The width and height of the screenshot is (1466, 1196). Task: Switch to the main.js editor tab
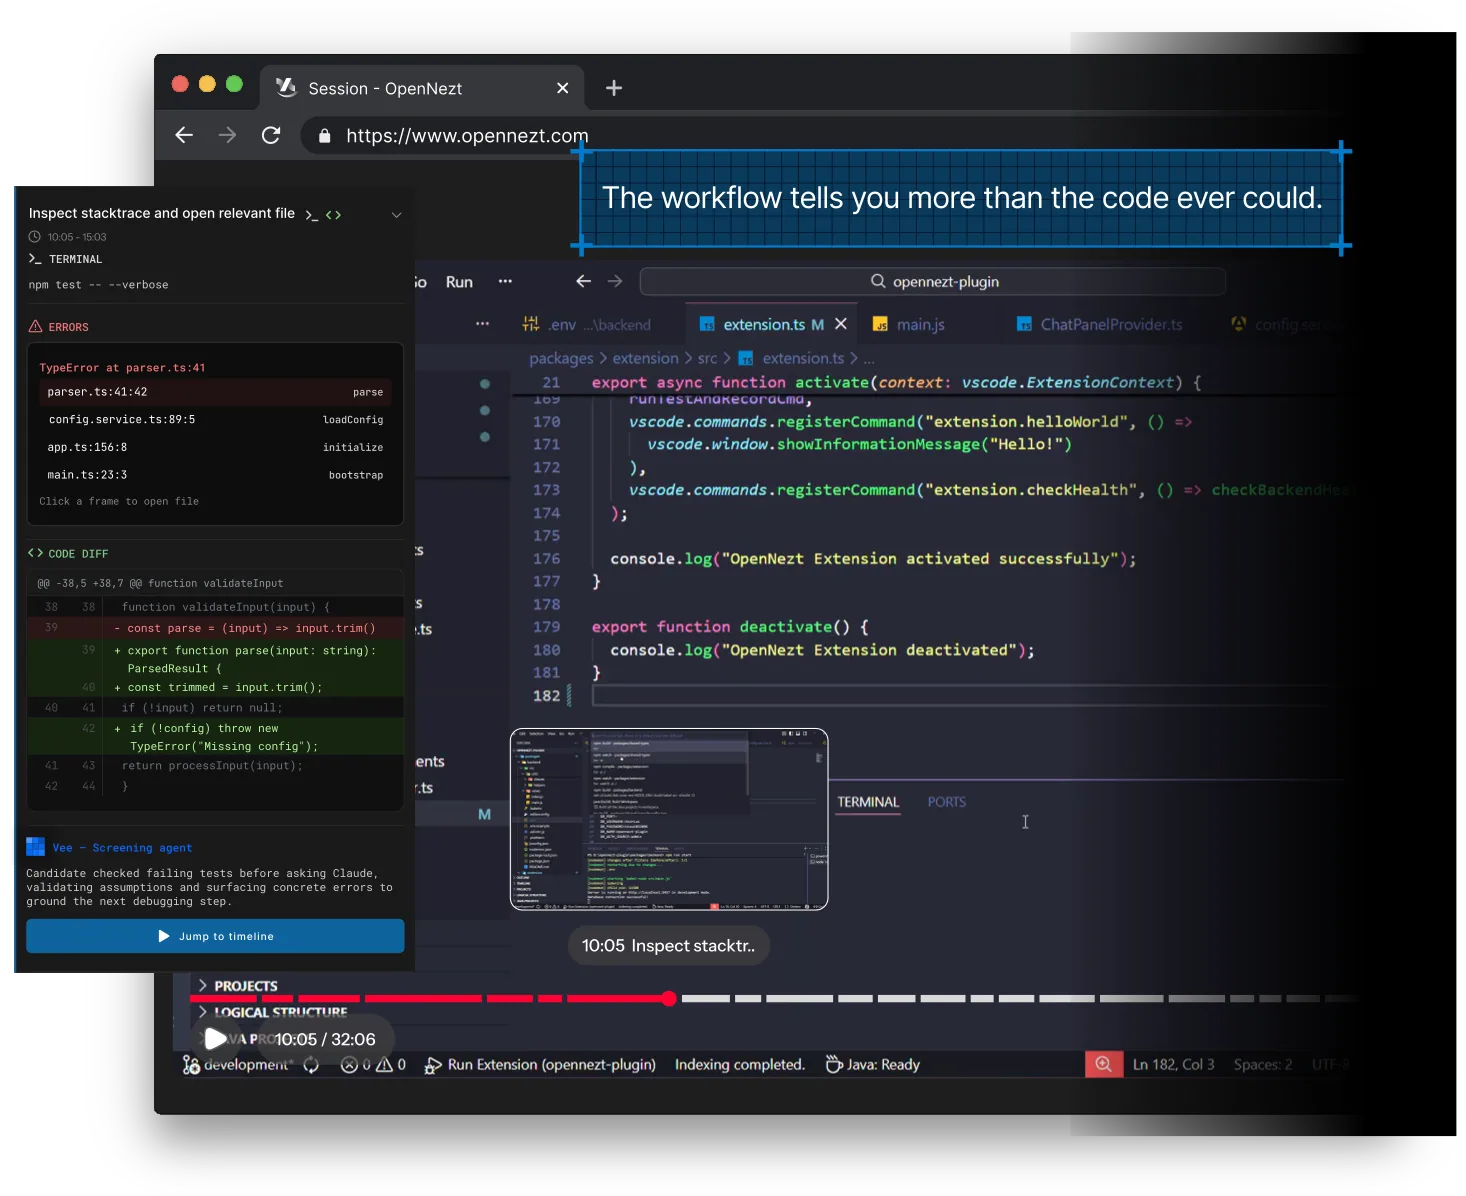pyautogui.click(x=909, y=324)
